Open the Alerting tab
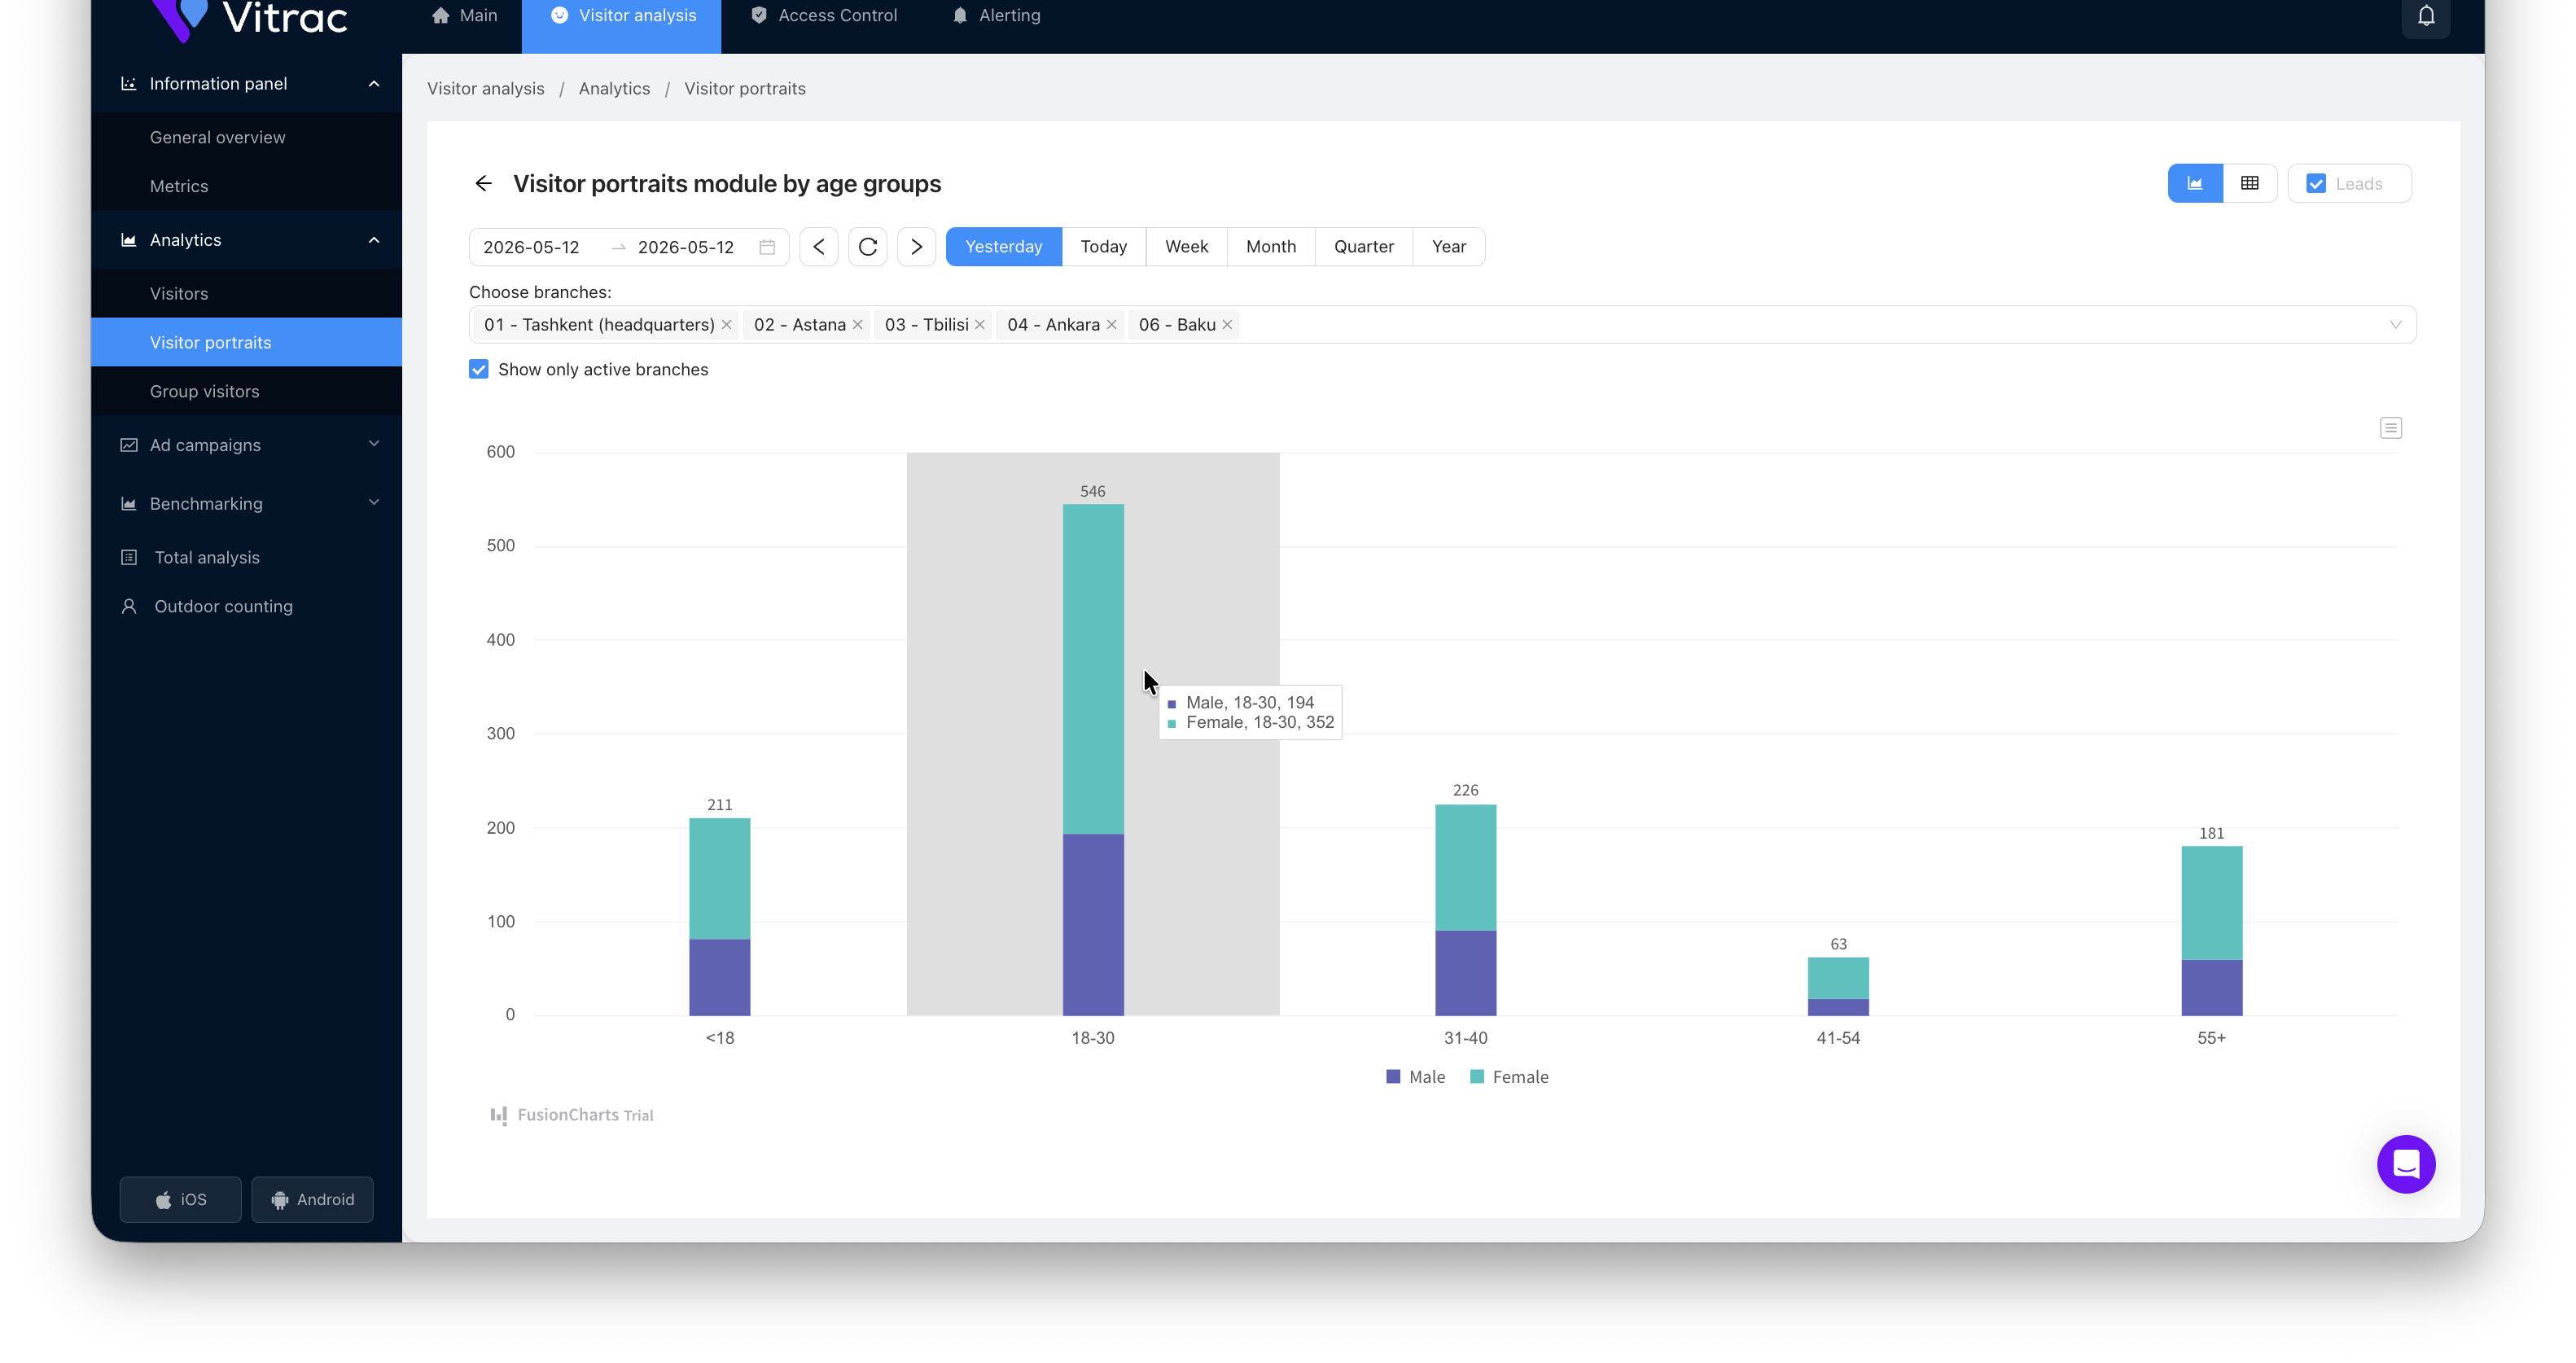This screenshot has height=1363, width=2576. click(x=996, y=16)
